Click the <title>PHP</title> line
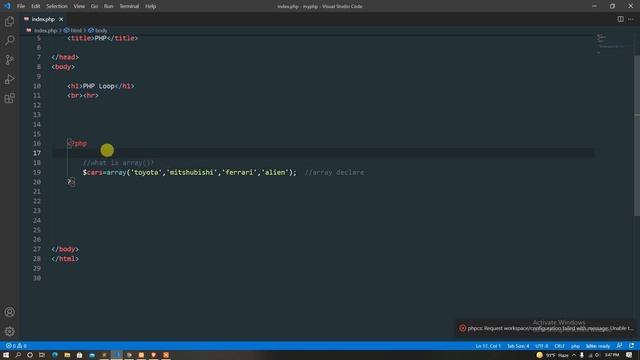The width and height of the screenshot is (640, 360). point(102,38)
